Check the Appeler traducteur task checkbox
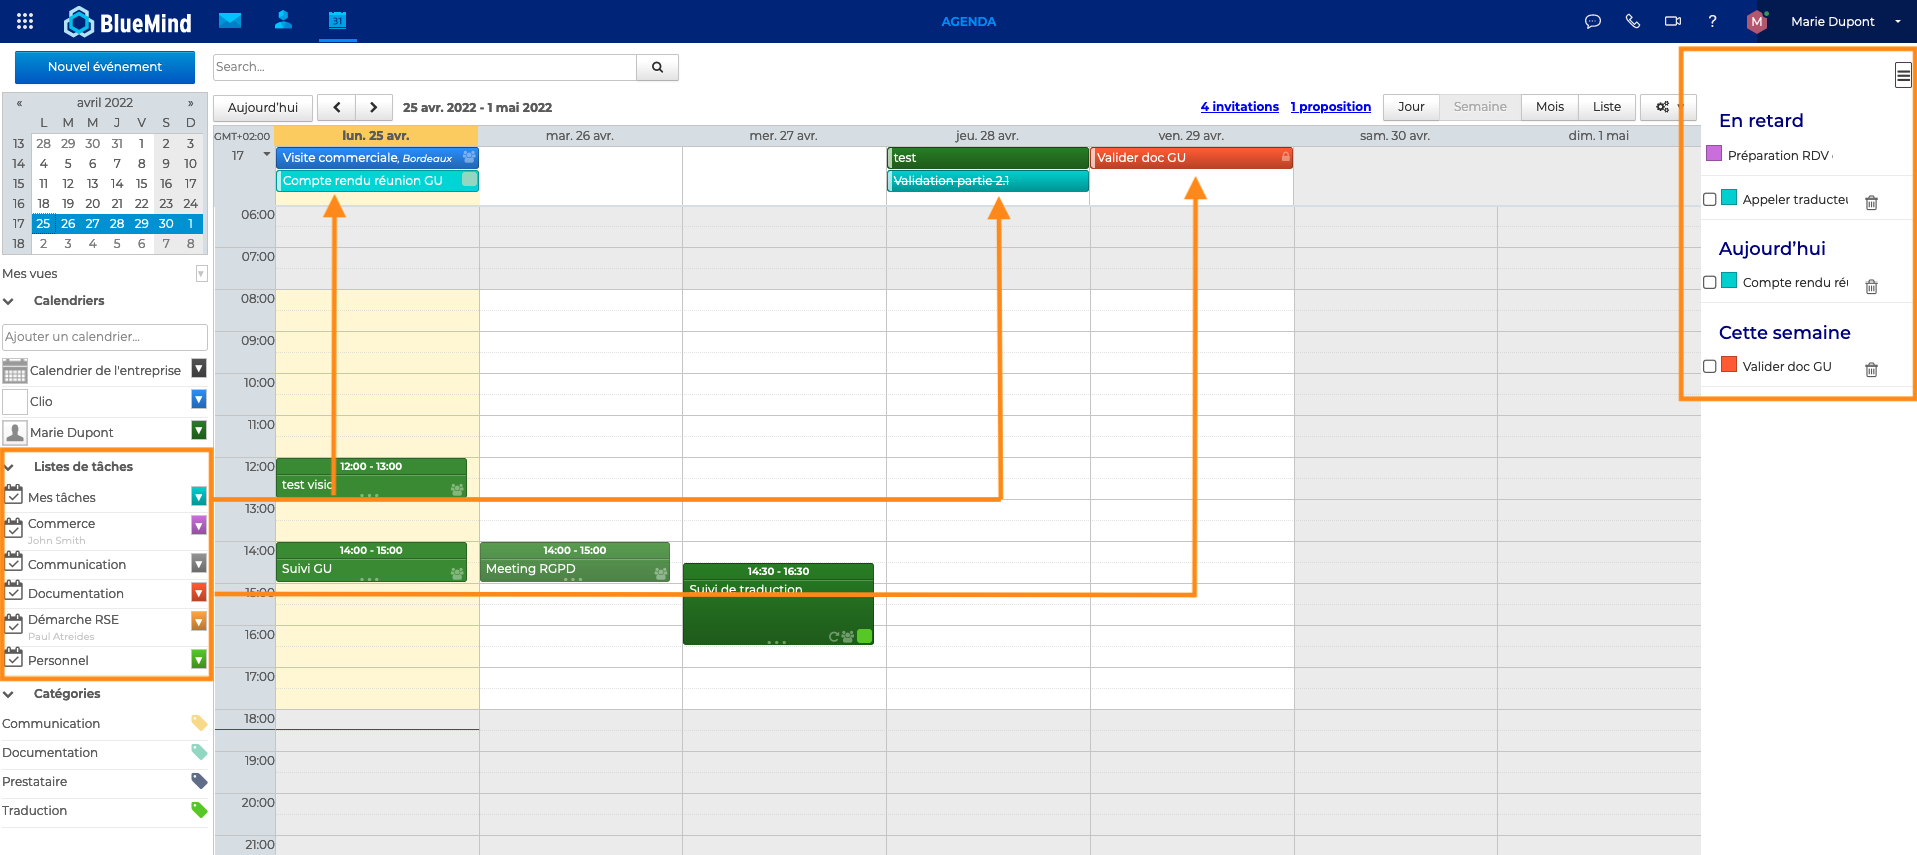The image size is (1917, 855). coord(1710,199)
